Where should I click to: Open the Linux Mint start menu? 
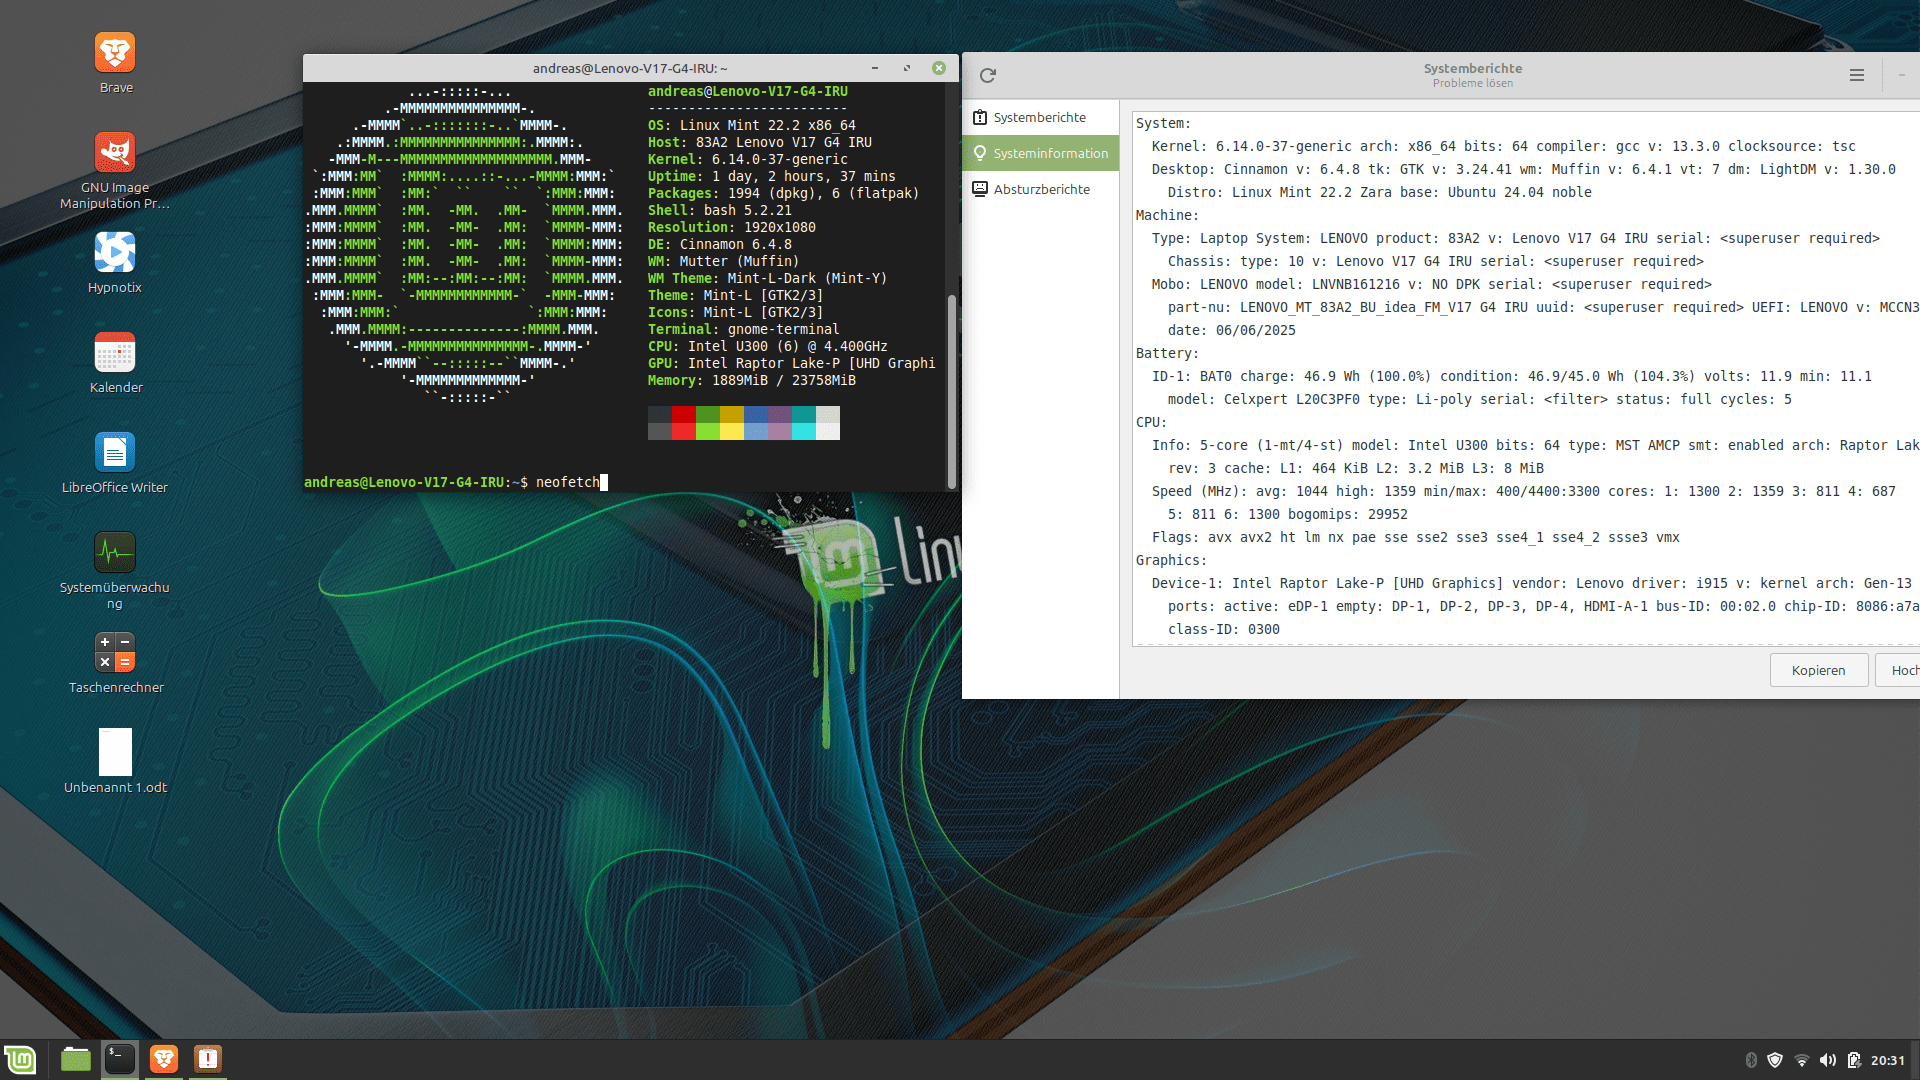pyautogui.click(x=20, y=1059)
